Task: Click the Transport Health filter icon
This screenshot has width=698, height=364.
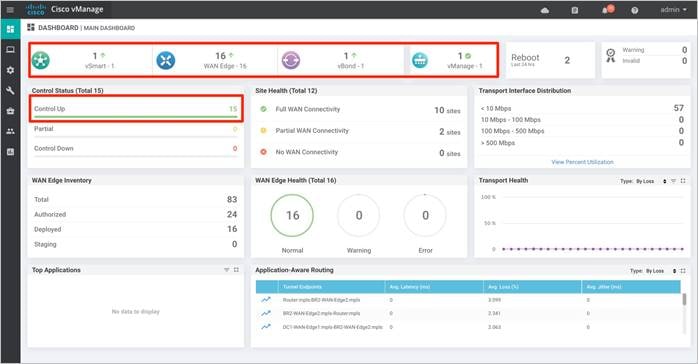Action: 674,181
